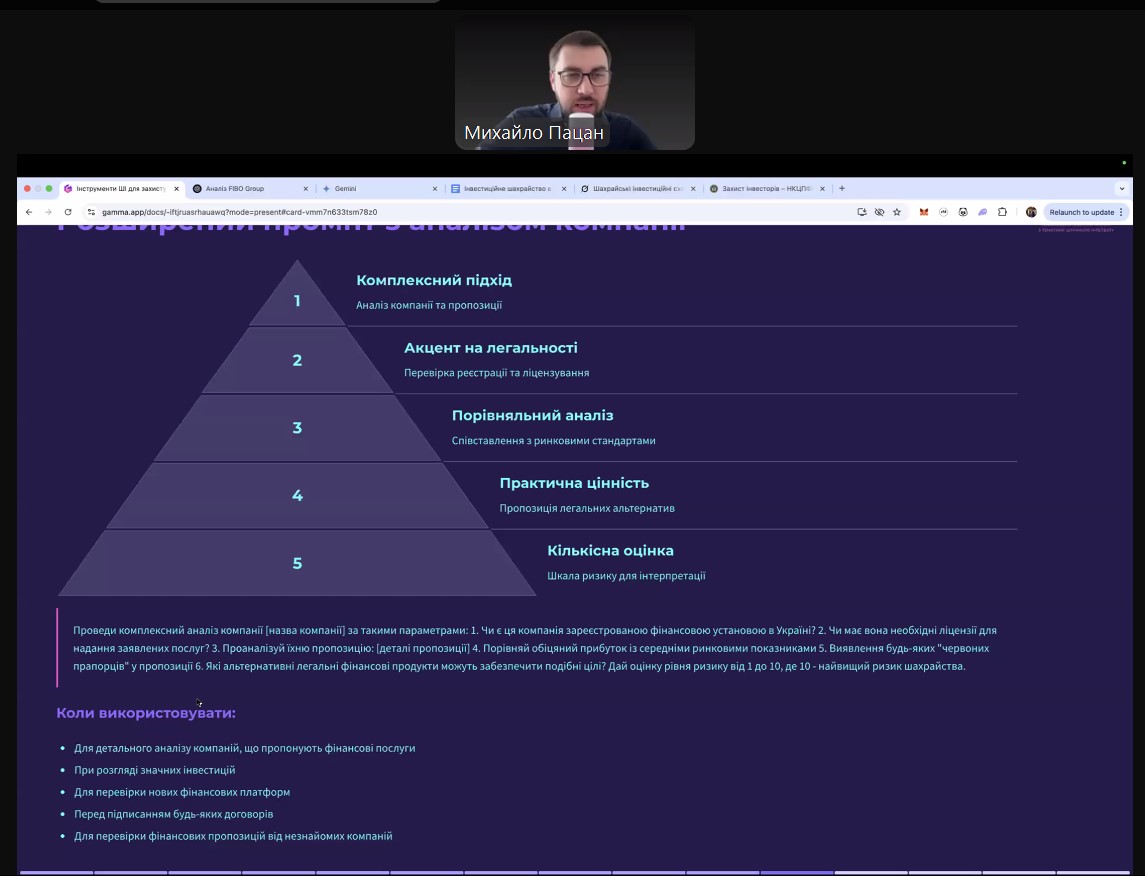
Task: Close the Захист інвесторів tab
Action: (x=822, y=188)
